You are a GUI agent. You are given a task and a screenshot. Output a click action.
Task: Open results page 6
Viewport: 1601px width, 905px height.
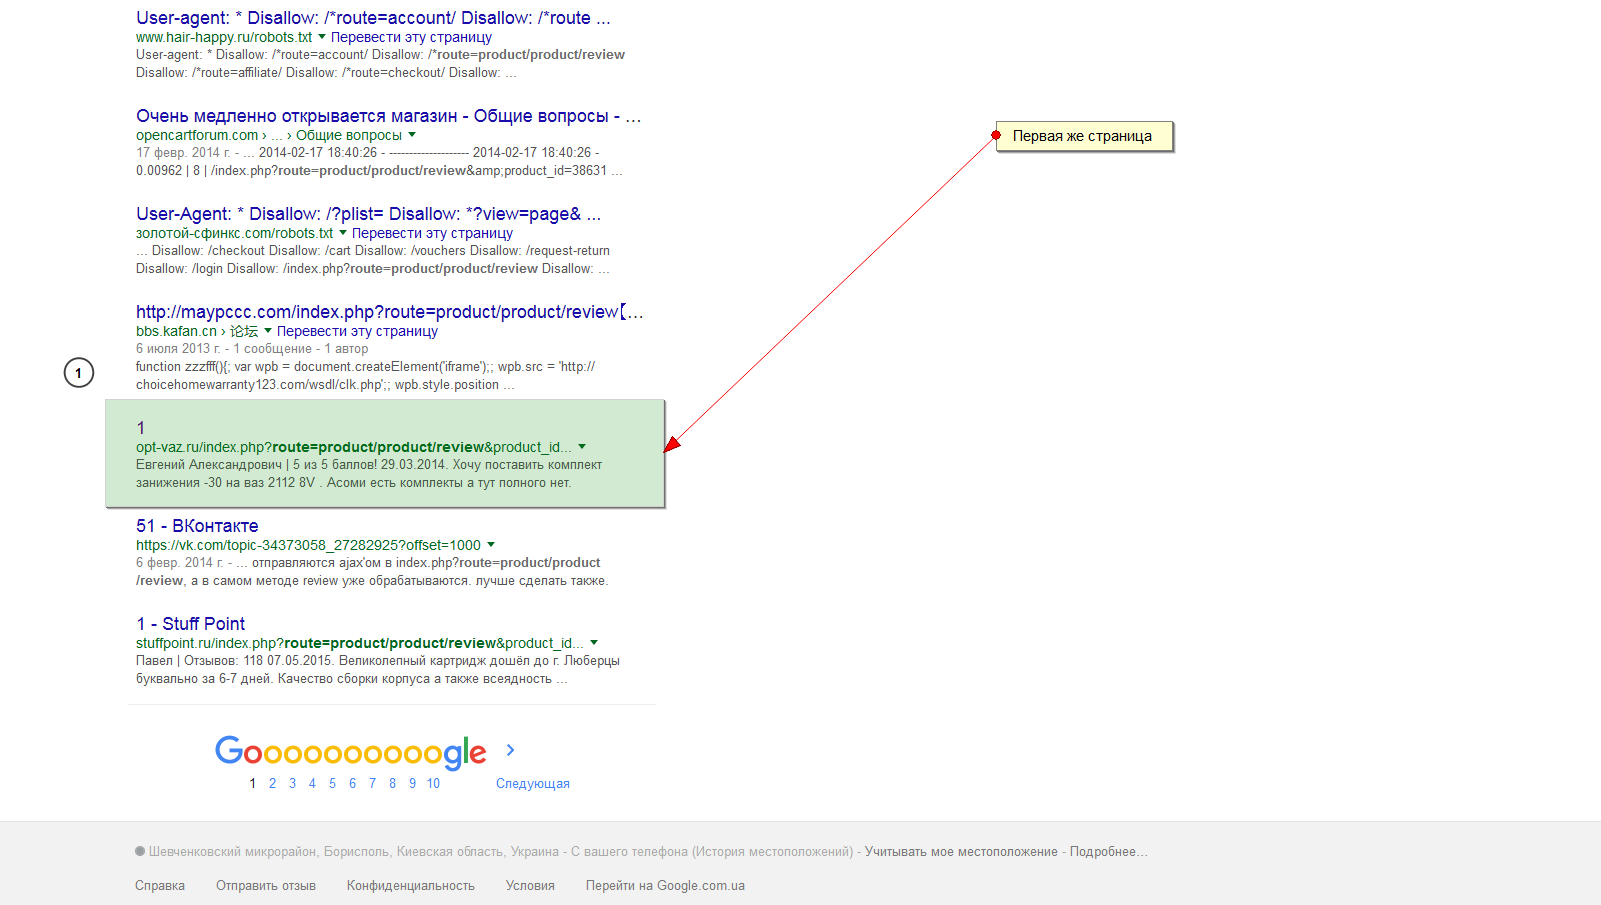pyautogui.click(x=352, y=784)
